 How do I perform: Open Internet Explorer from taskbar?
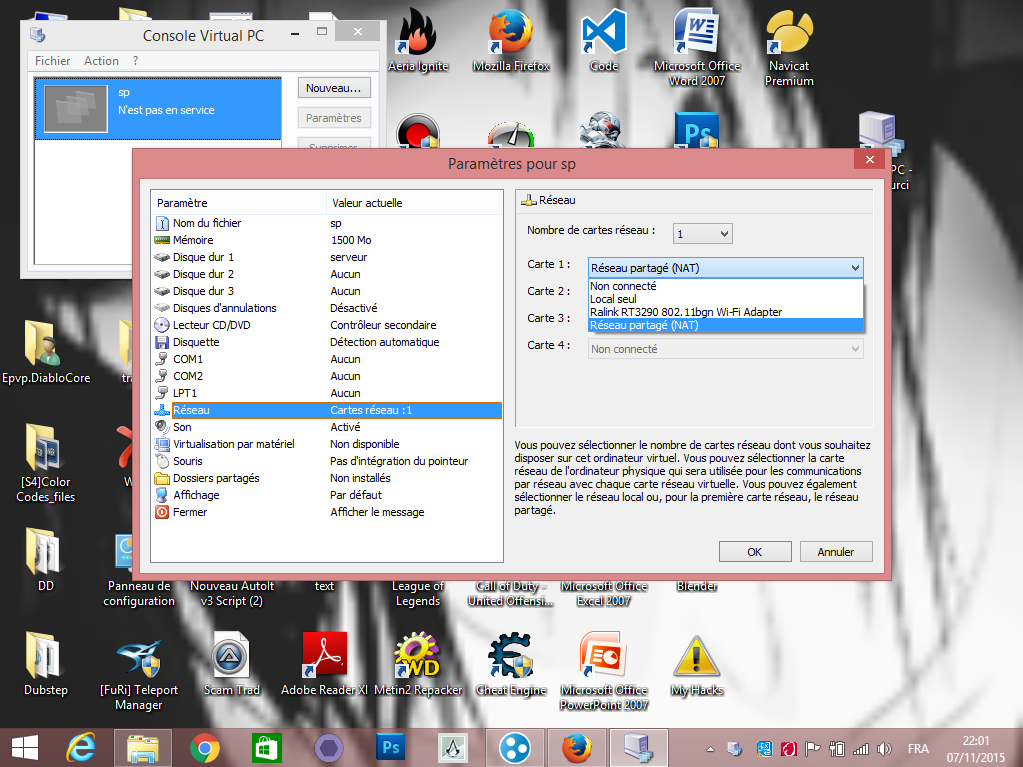pos(81,748)
